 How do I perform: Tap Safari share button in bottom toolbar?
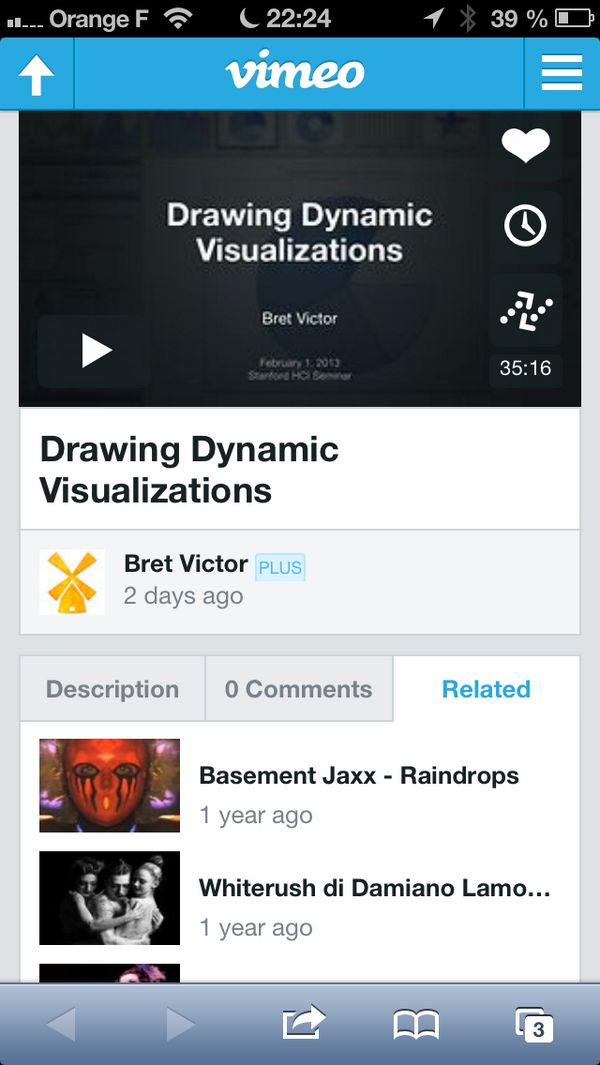pyautogui.click(x=304, y=1023)
